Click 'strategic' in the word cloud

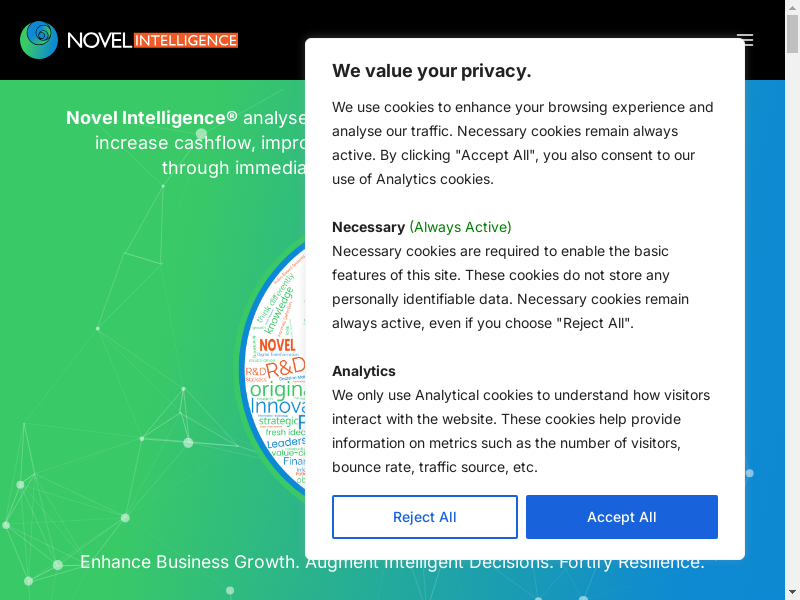[x=278, y=421]
